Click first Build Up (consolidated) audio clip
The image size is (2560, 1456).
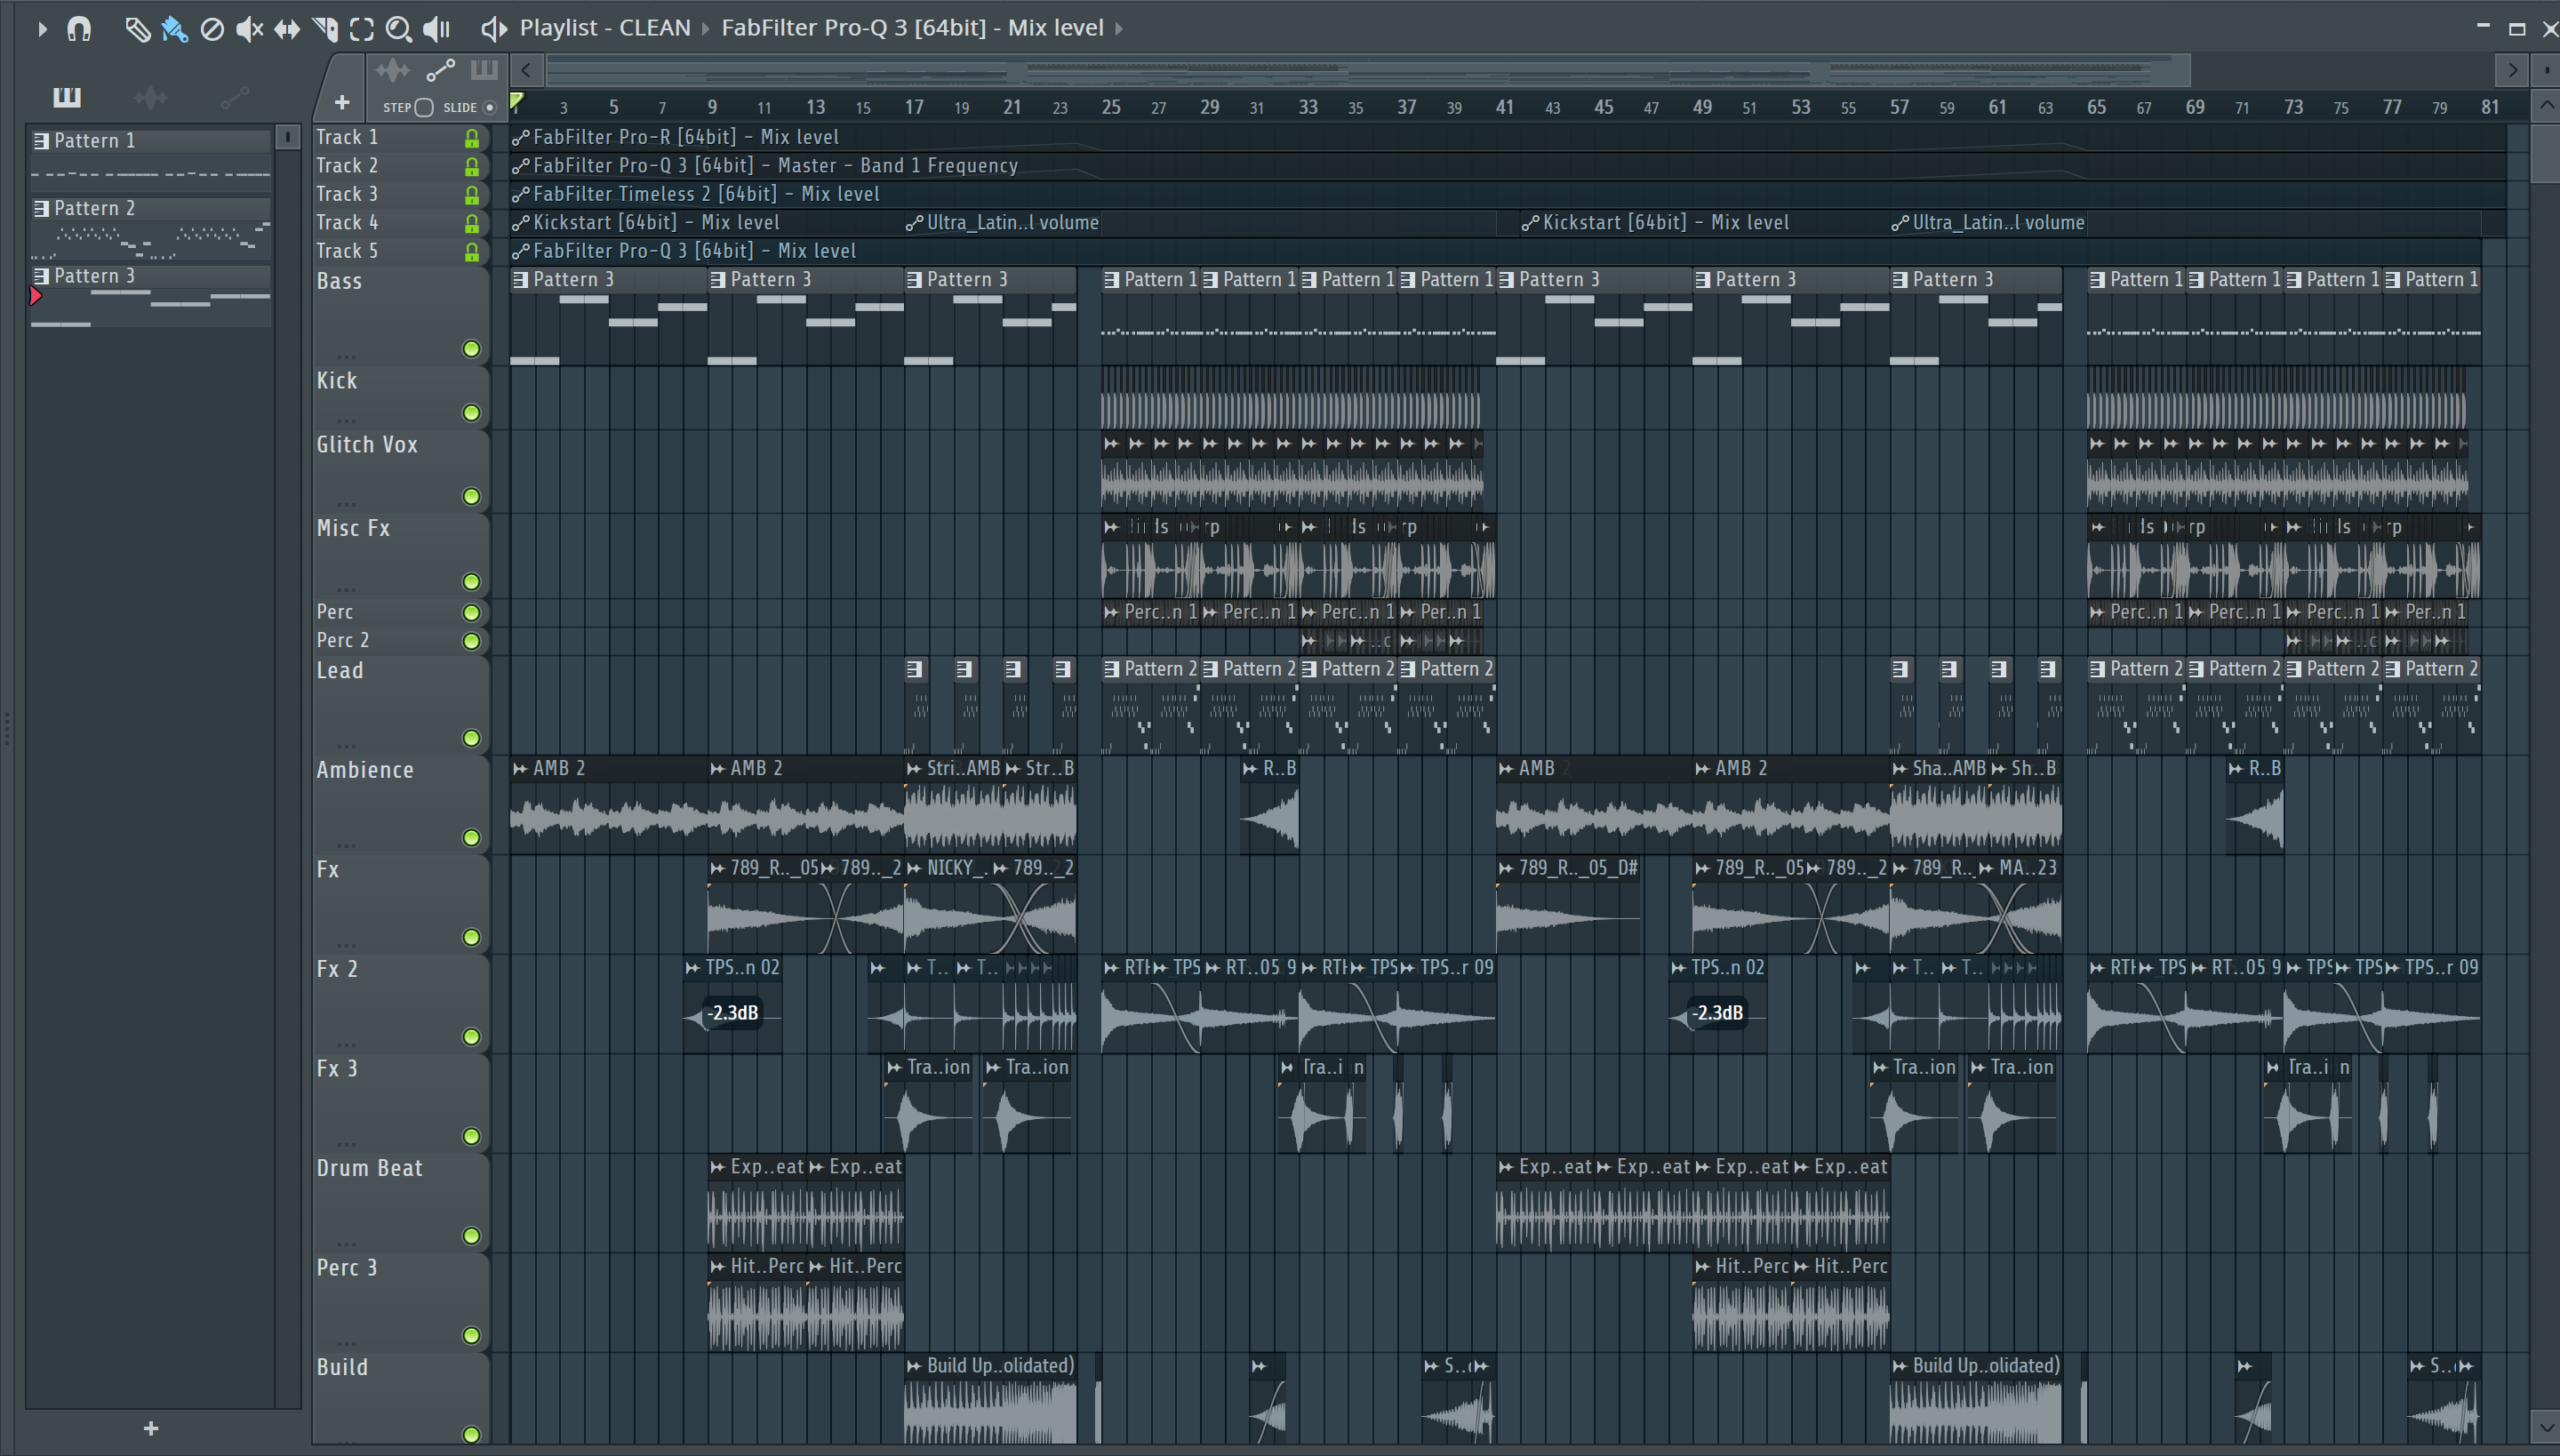pos(990,1399)
